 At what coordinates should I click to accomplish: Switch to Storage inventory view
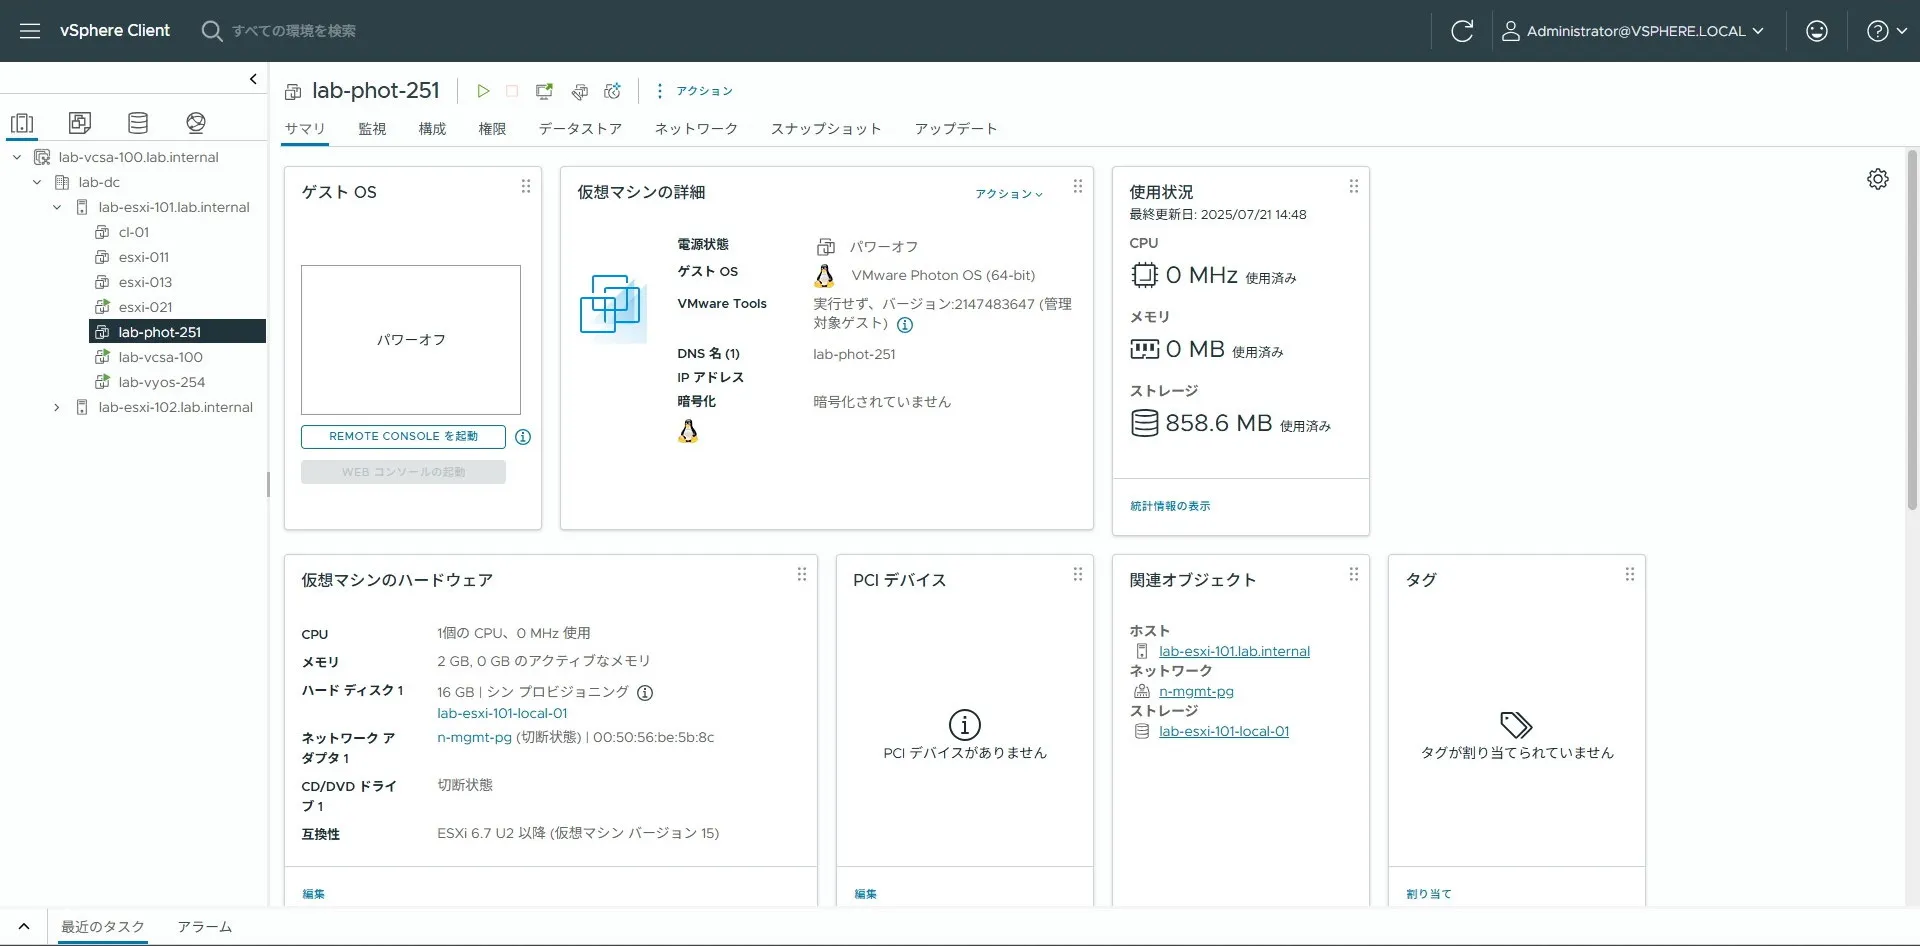138,123
